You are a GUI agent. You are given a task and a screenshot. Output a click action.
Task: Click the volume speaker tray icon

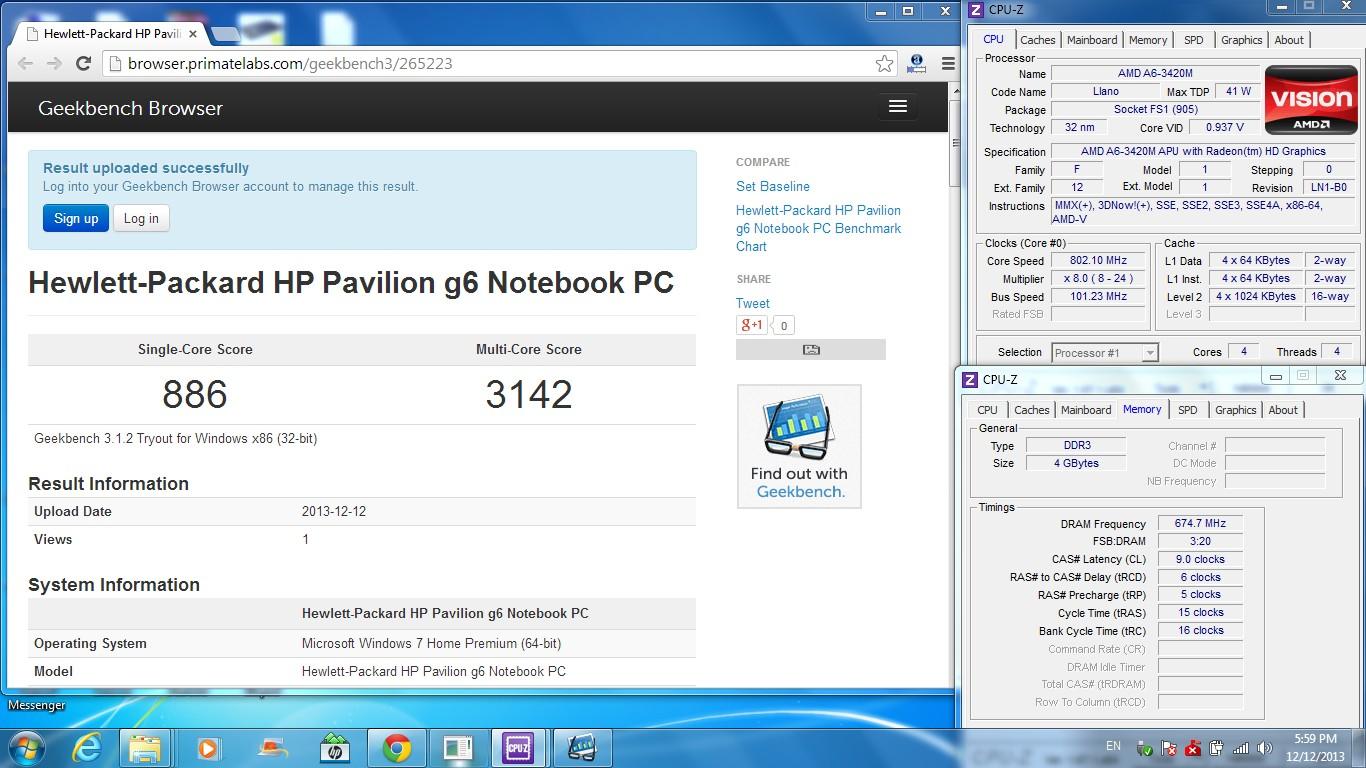pos(1264,748)
